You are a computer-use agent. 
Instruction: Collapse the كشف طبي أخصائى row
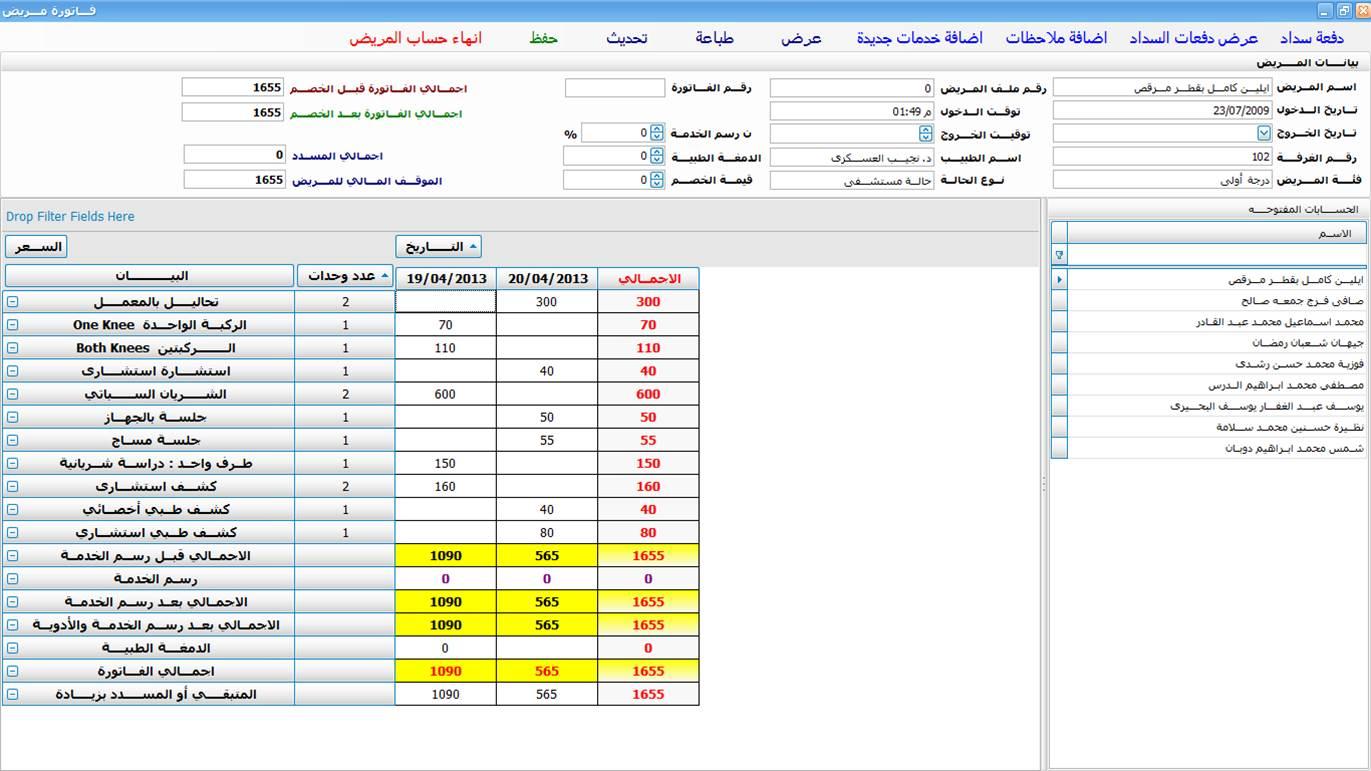click(13, 509)
